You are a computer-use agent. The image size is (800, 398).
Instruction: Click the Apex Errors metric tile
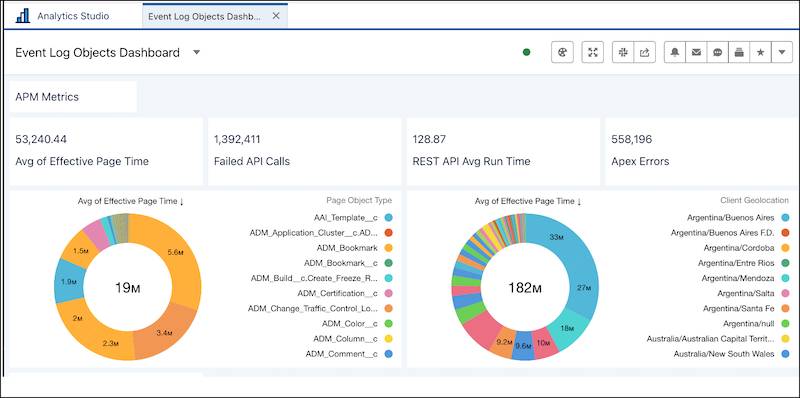(702, 152)
